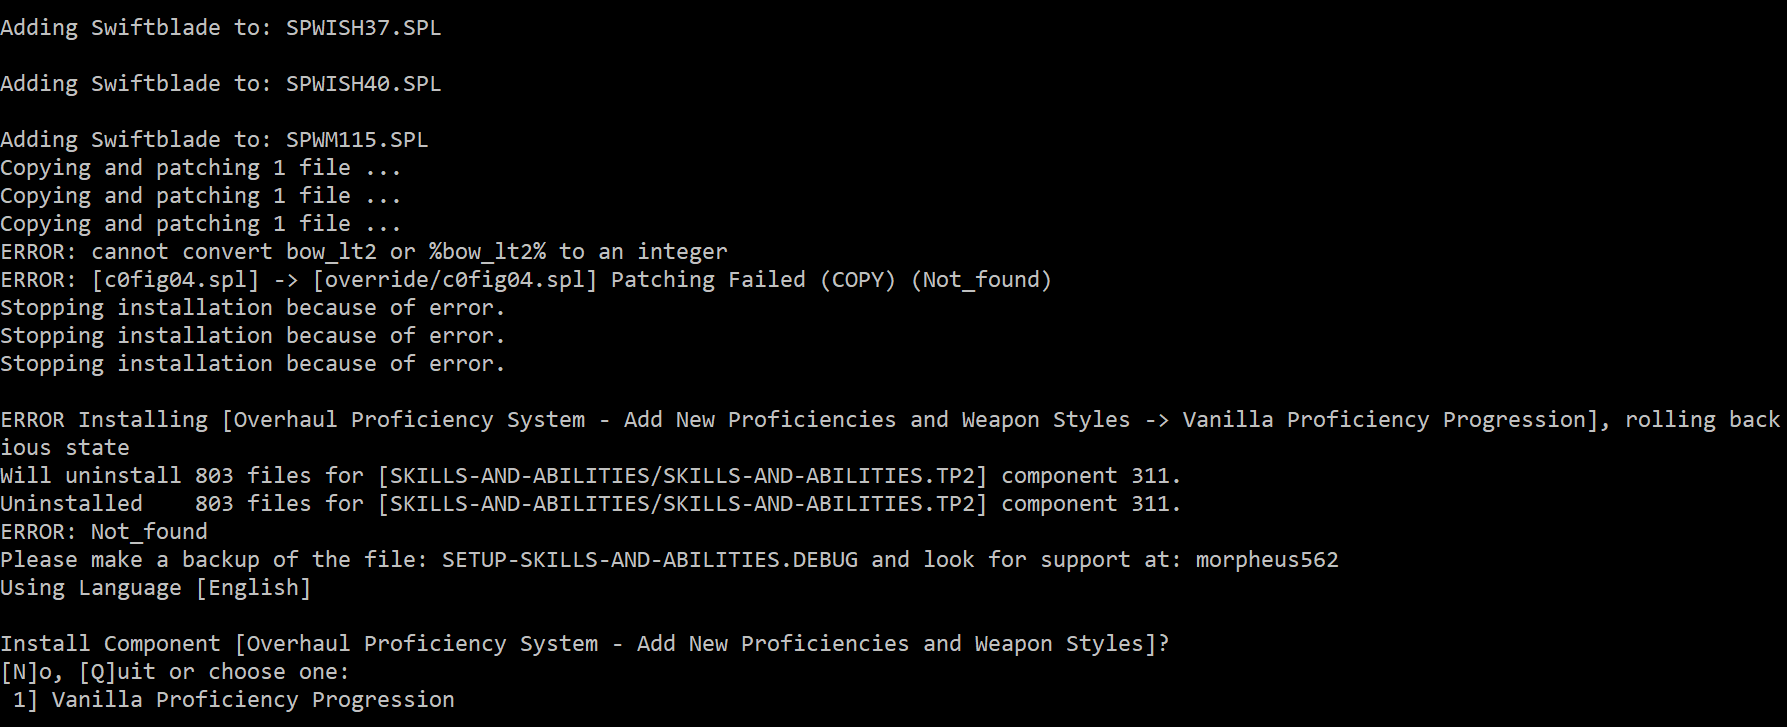Click the SPWISH37.SPL filename text
Viewport: 1787px width, 727px height.
363,28
